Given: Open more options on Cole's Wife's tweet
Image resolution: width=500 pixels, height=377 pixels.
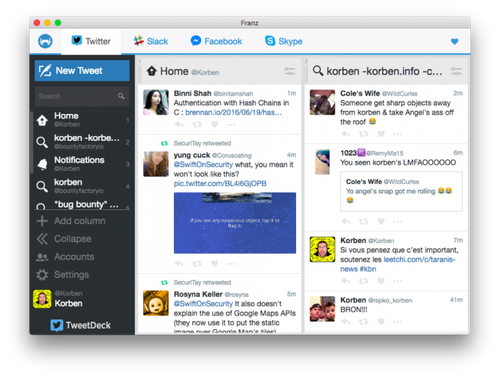Looking at the screenshot, I should click(398, 134).
